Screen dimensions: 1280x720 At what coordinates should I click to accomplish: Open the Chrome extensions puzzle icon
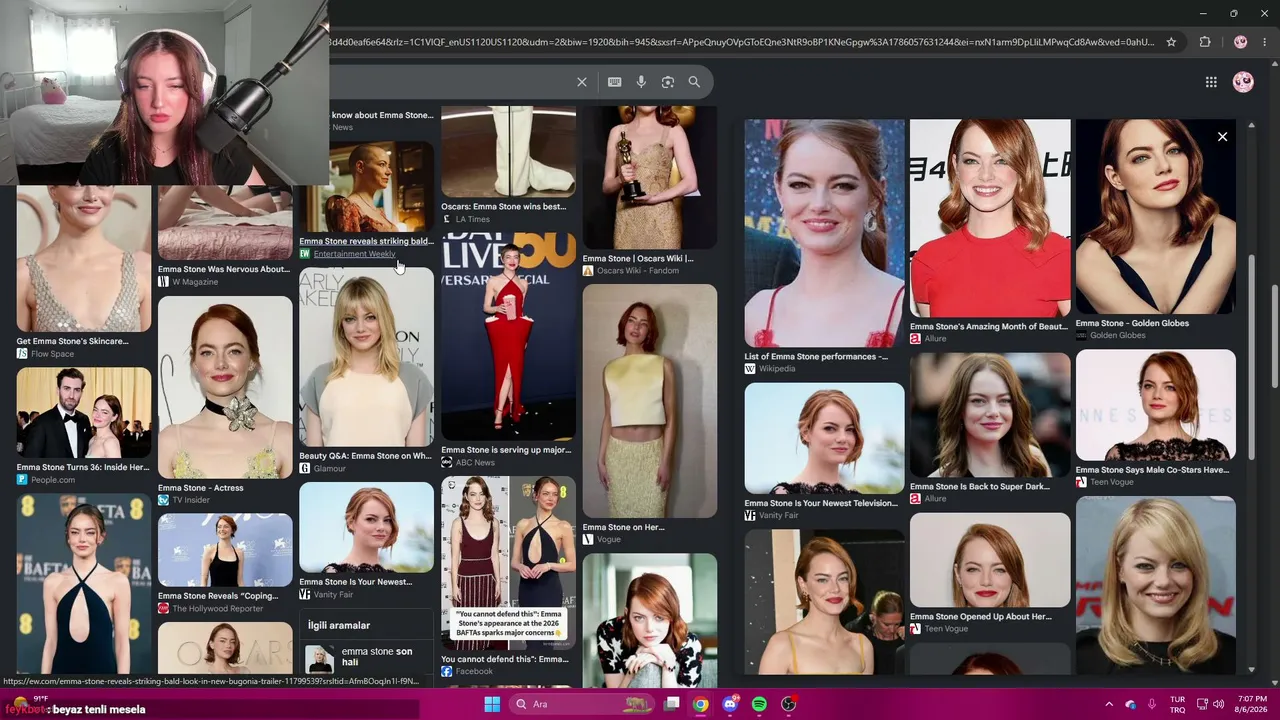1205,42
